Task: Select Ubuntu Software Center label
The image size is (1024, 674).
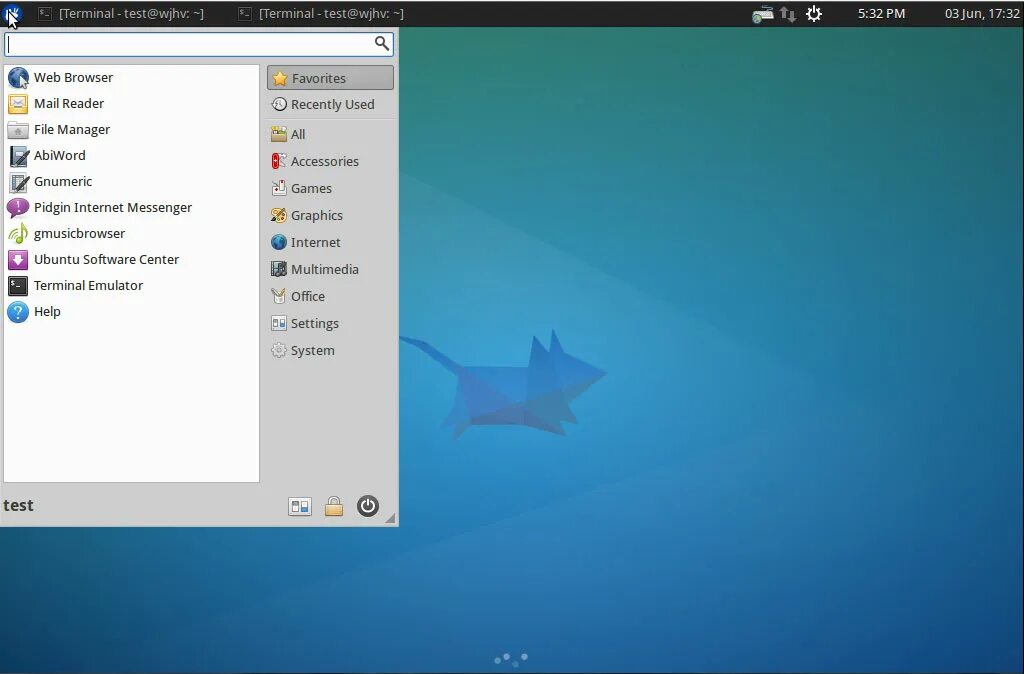Action: (106, 260)
